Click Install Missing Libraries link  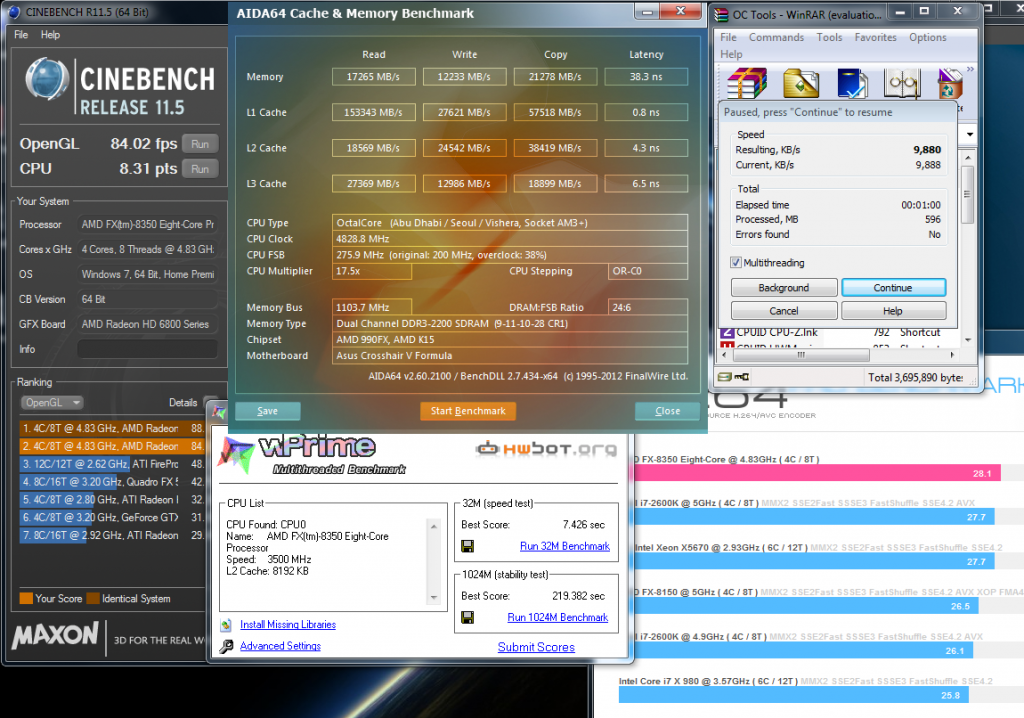click(x=288, y=625)
